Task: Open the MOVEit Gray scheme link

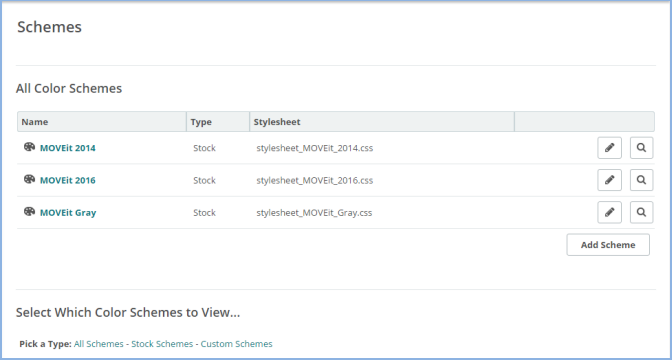Action: click(68, 213)
